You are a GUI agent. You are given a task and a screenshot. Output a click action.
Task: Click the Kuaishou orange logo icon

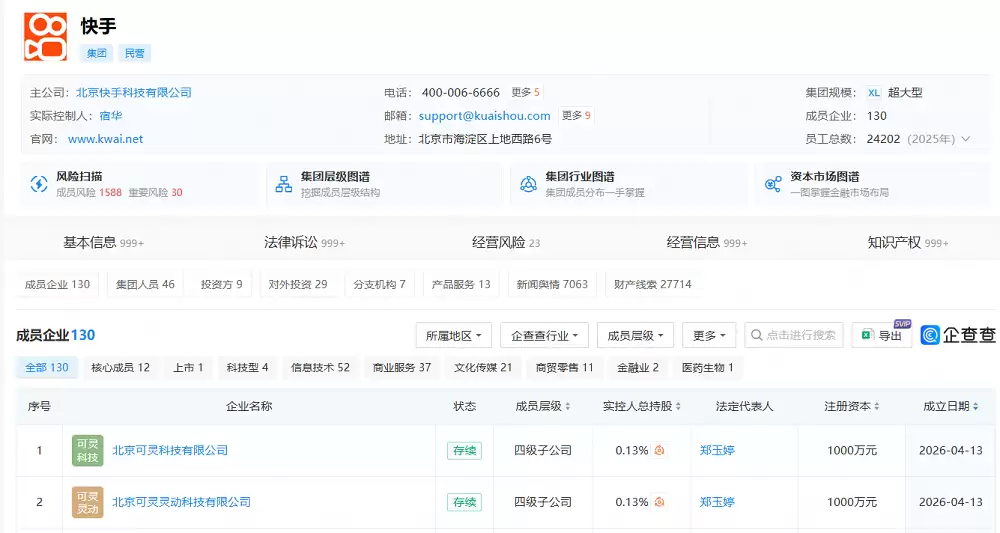point(45,36)
